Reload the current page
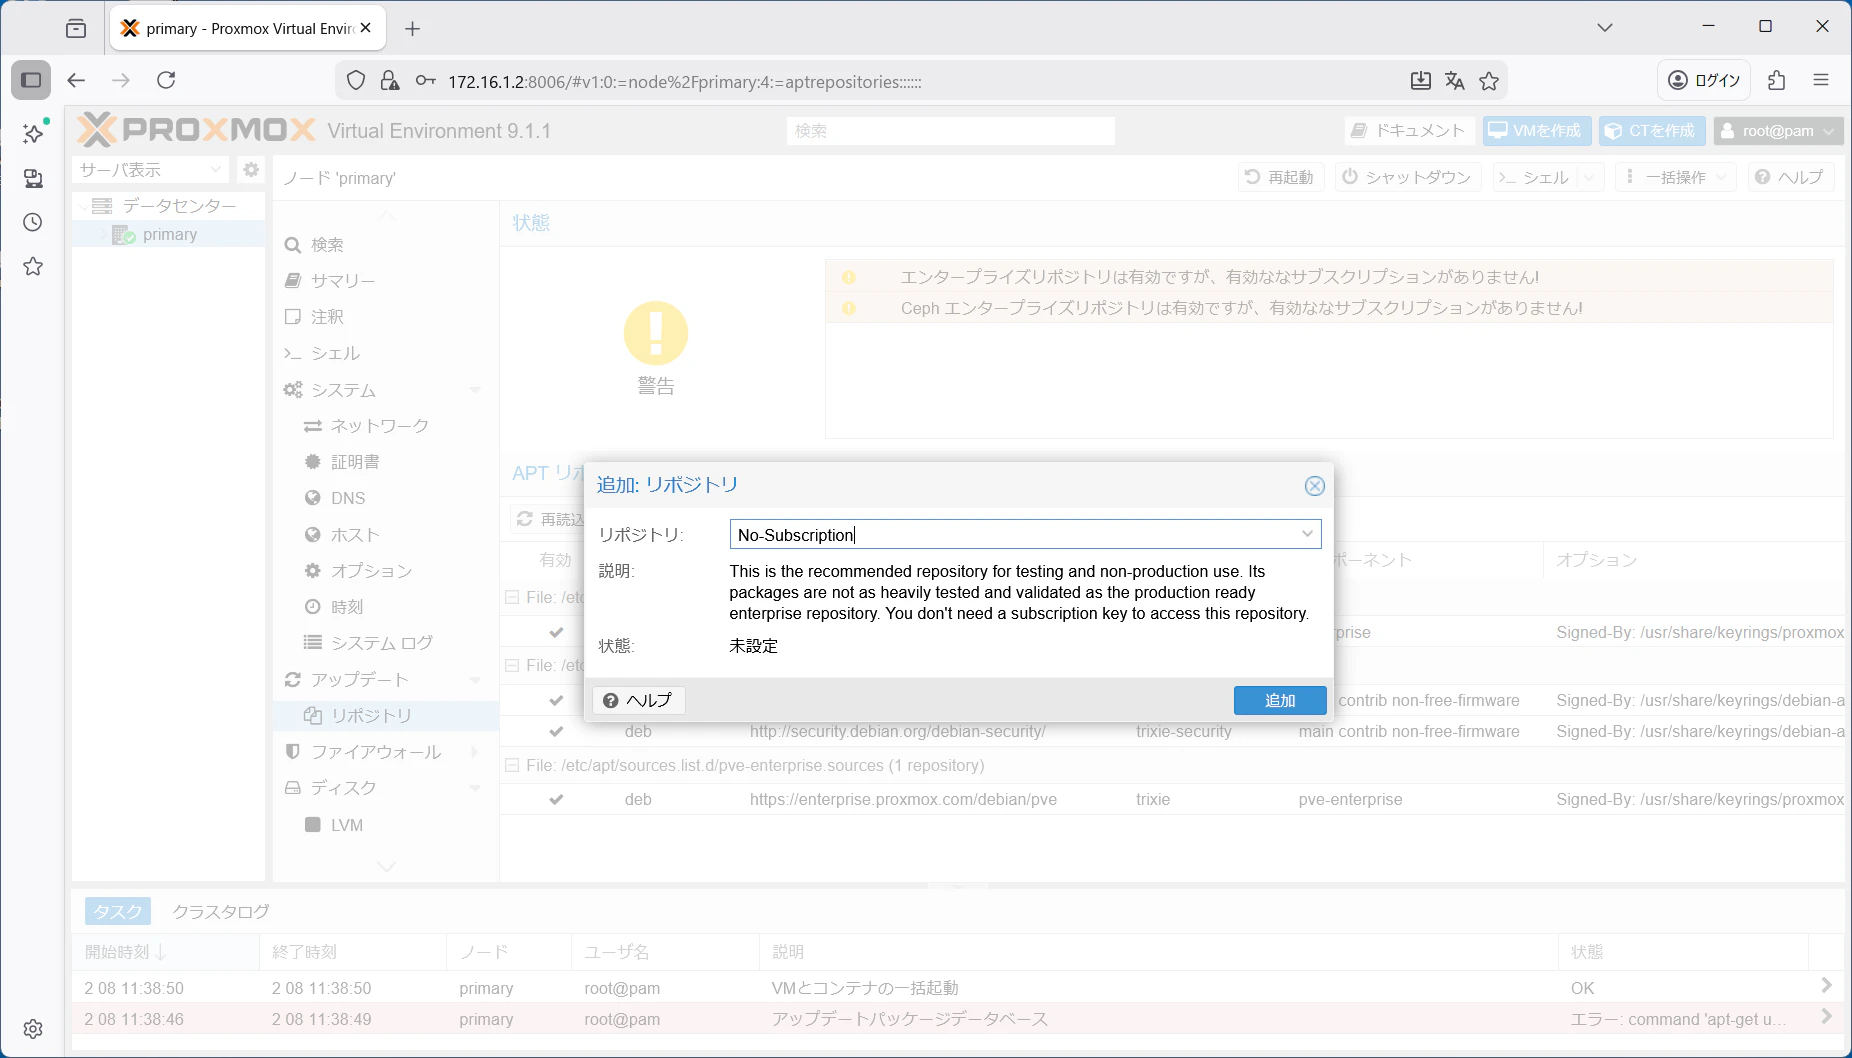 (x=166, y=80)
